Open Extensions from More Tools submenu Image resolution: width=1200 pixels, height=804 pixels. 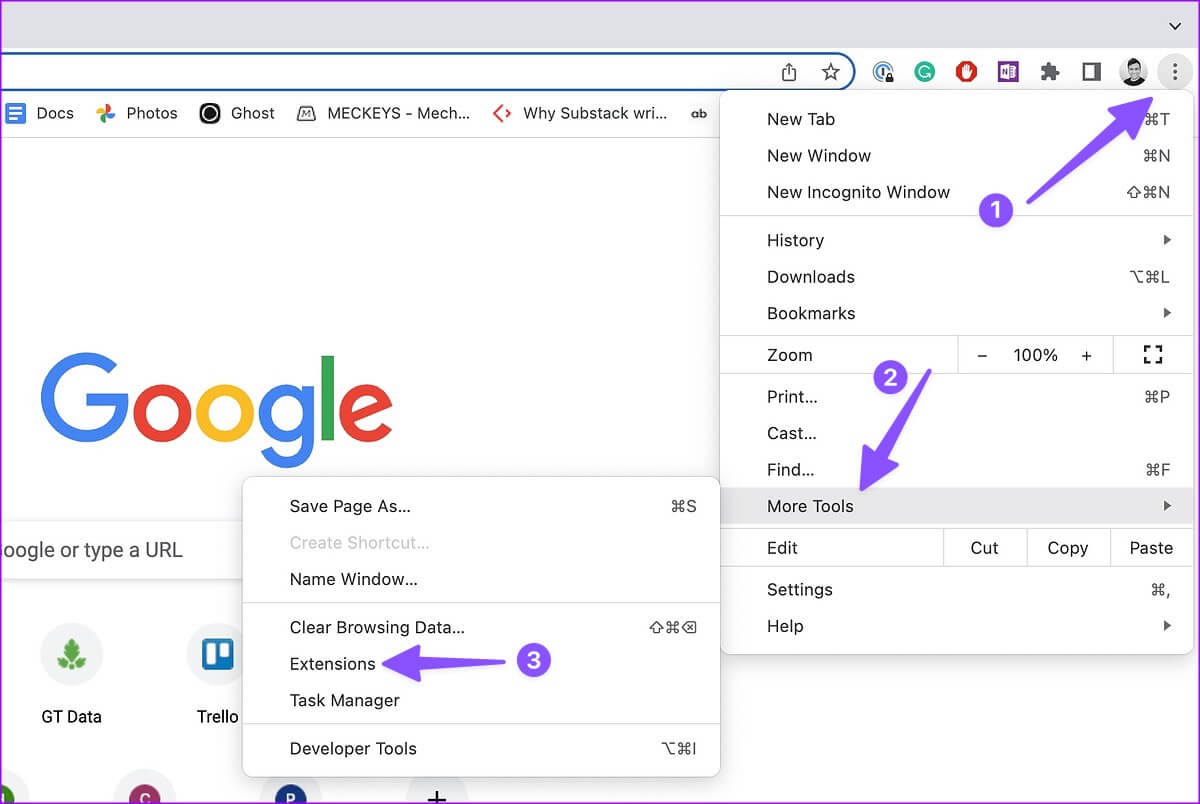(481, 664)
